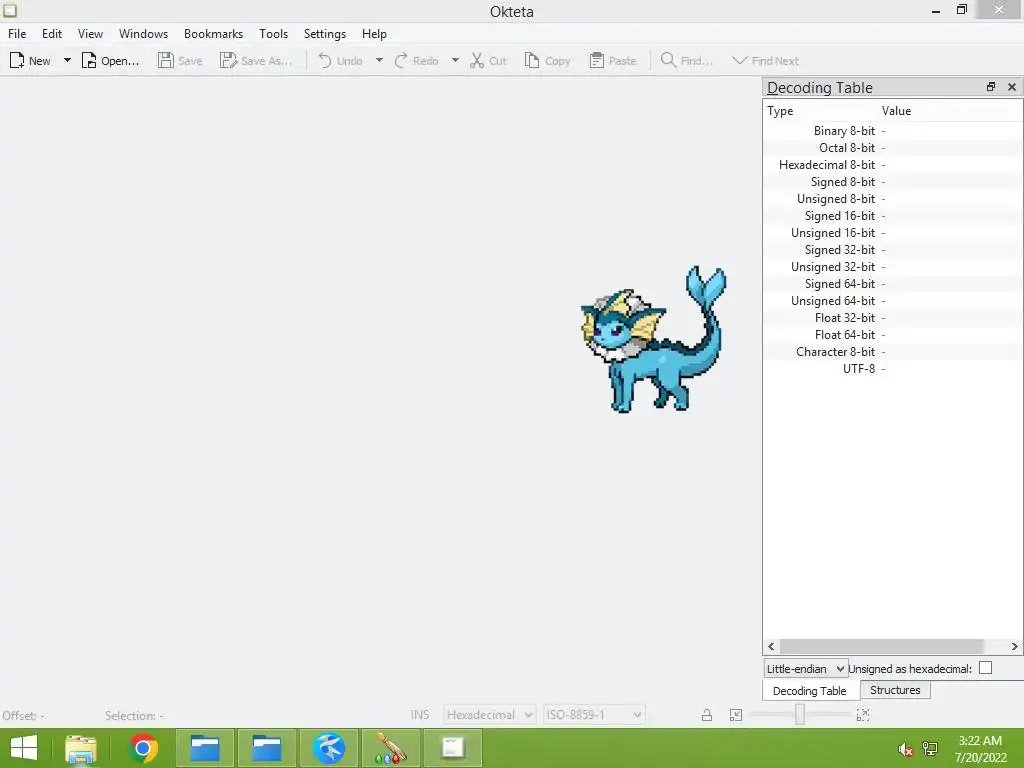Open the View menu
The width and height of the screenshot is (1024, 768).
[x=90, y=34]
